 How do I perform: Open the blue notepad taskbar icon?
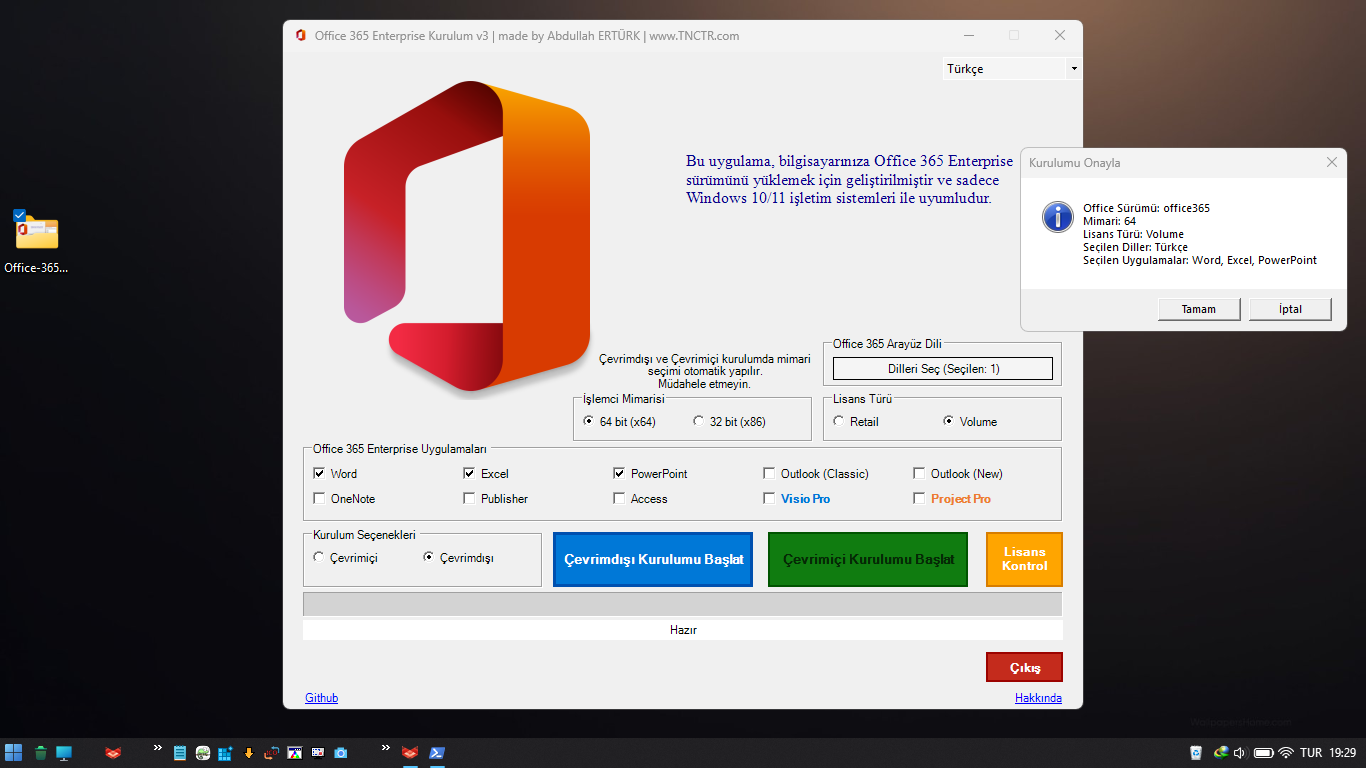pos(180,753)
